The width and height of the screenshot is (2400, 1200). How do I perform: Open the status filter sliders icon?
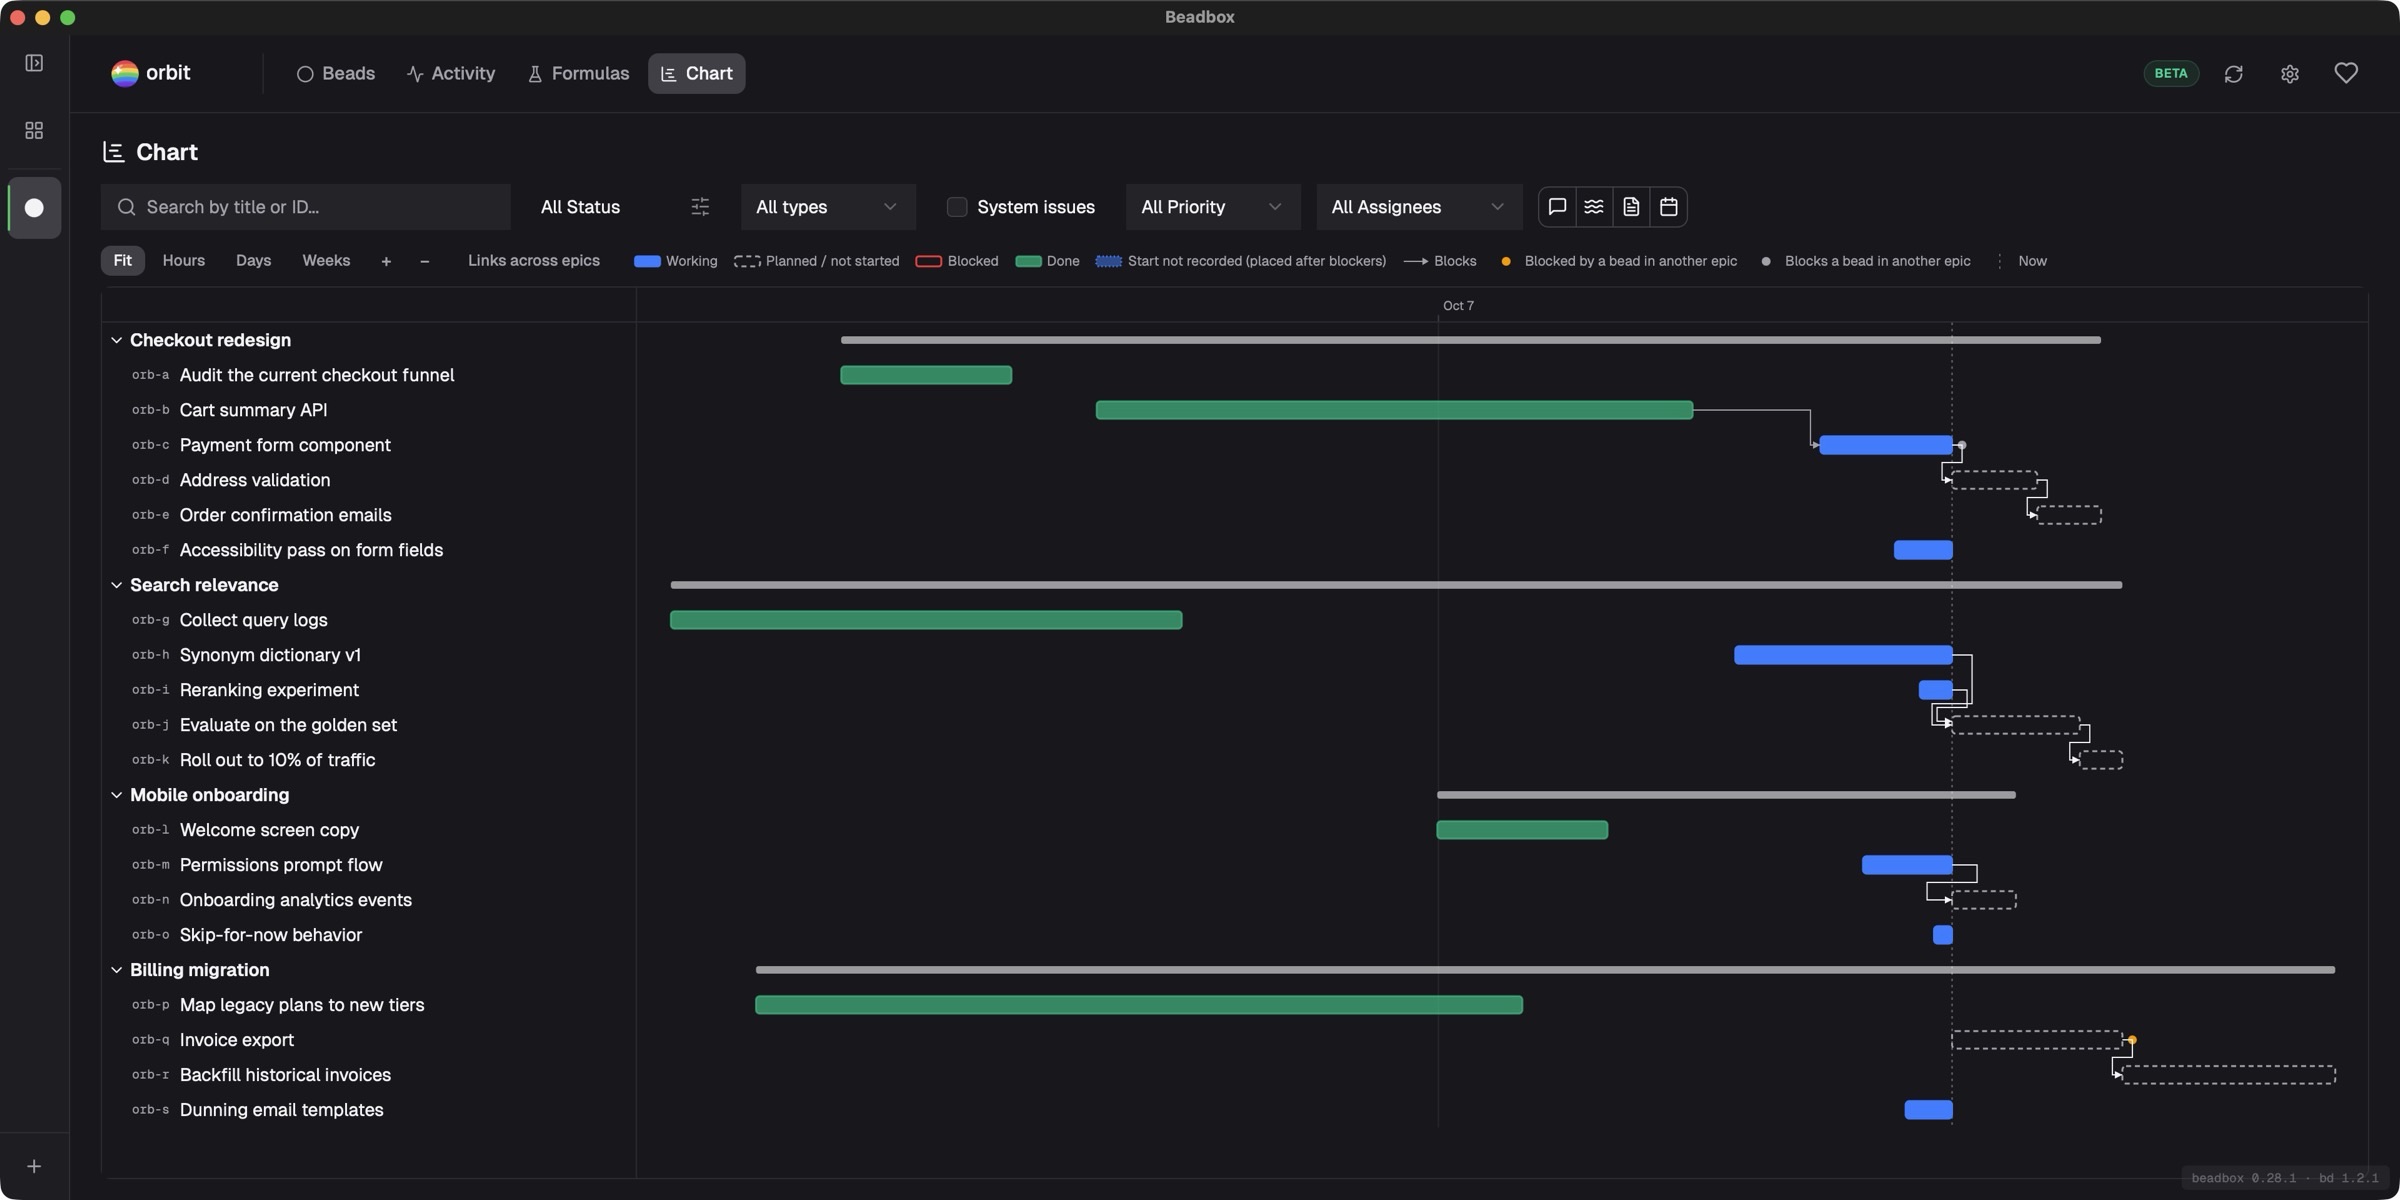pos(700,207)
